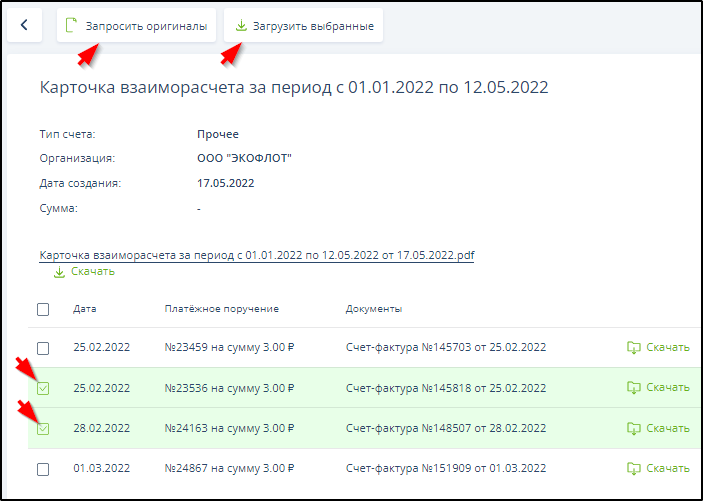Sort by the Дата column header
Screen dimensions: 703x501
point(85,309)
